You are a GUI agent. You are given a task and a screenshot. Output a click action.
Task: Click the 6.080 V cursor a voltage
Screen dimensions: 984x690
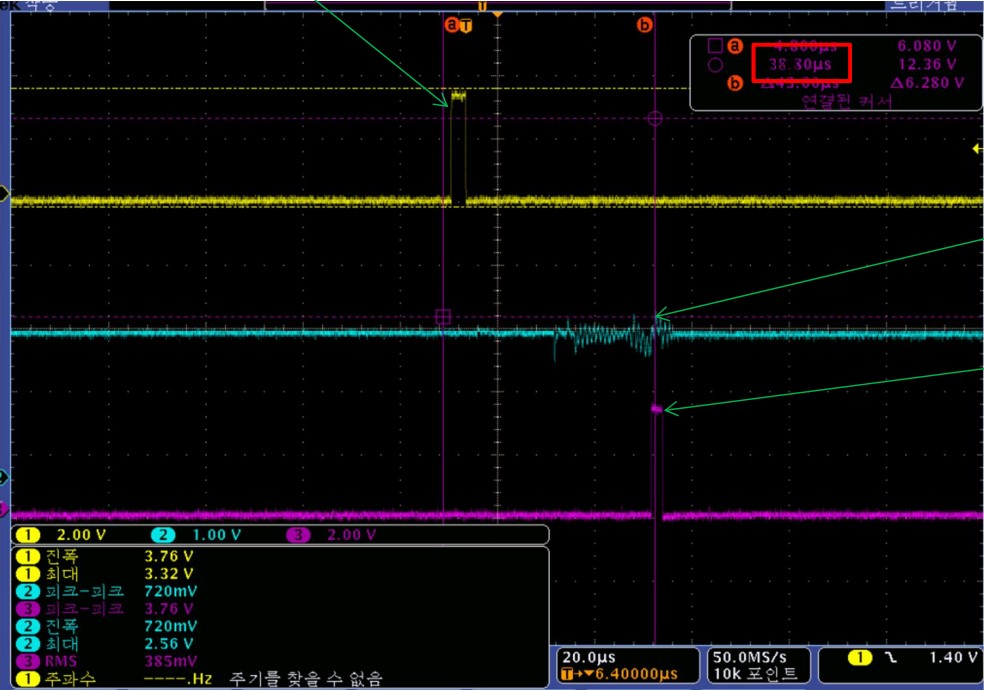click(x=926, y=46)
